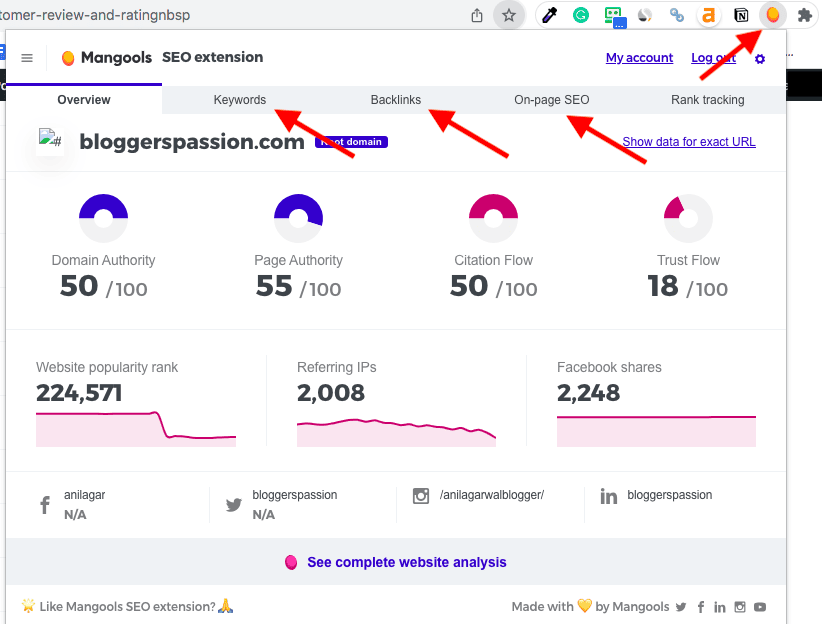Click the 2,248 Facebook shares value
The image size is (822, 624).
[x=588, y=393]
